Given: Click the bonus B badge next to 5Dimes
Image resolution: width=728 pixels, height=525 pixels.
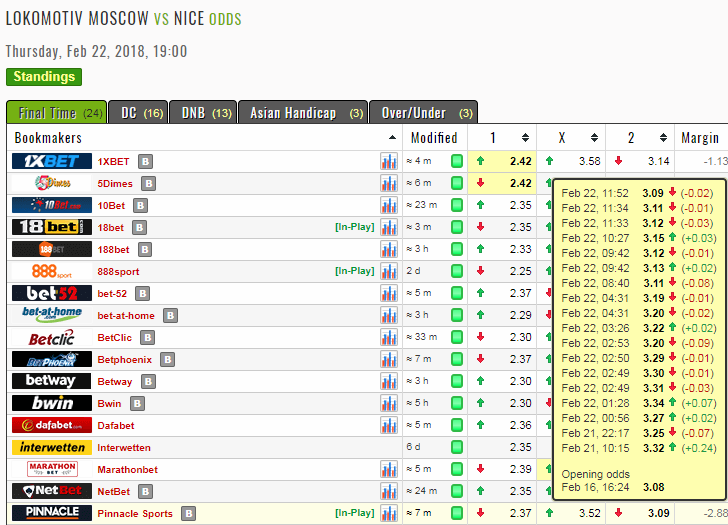Looking at the screenshot, I should point(149,183).
